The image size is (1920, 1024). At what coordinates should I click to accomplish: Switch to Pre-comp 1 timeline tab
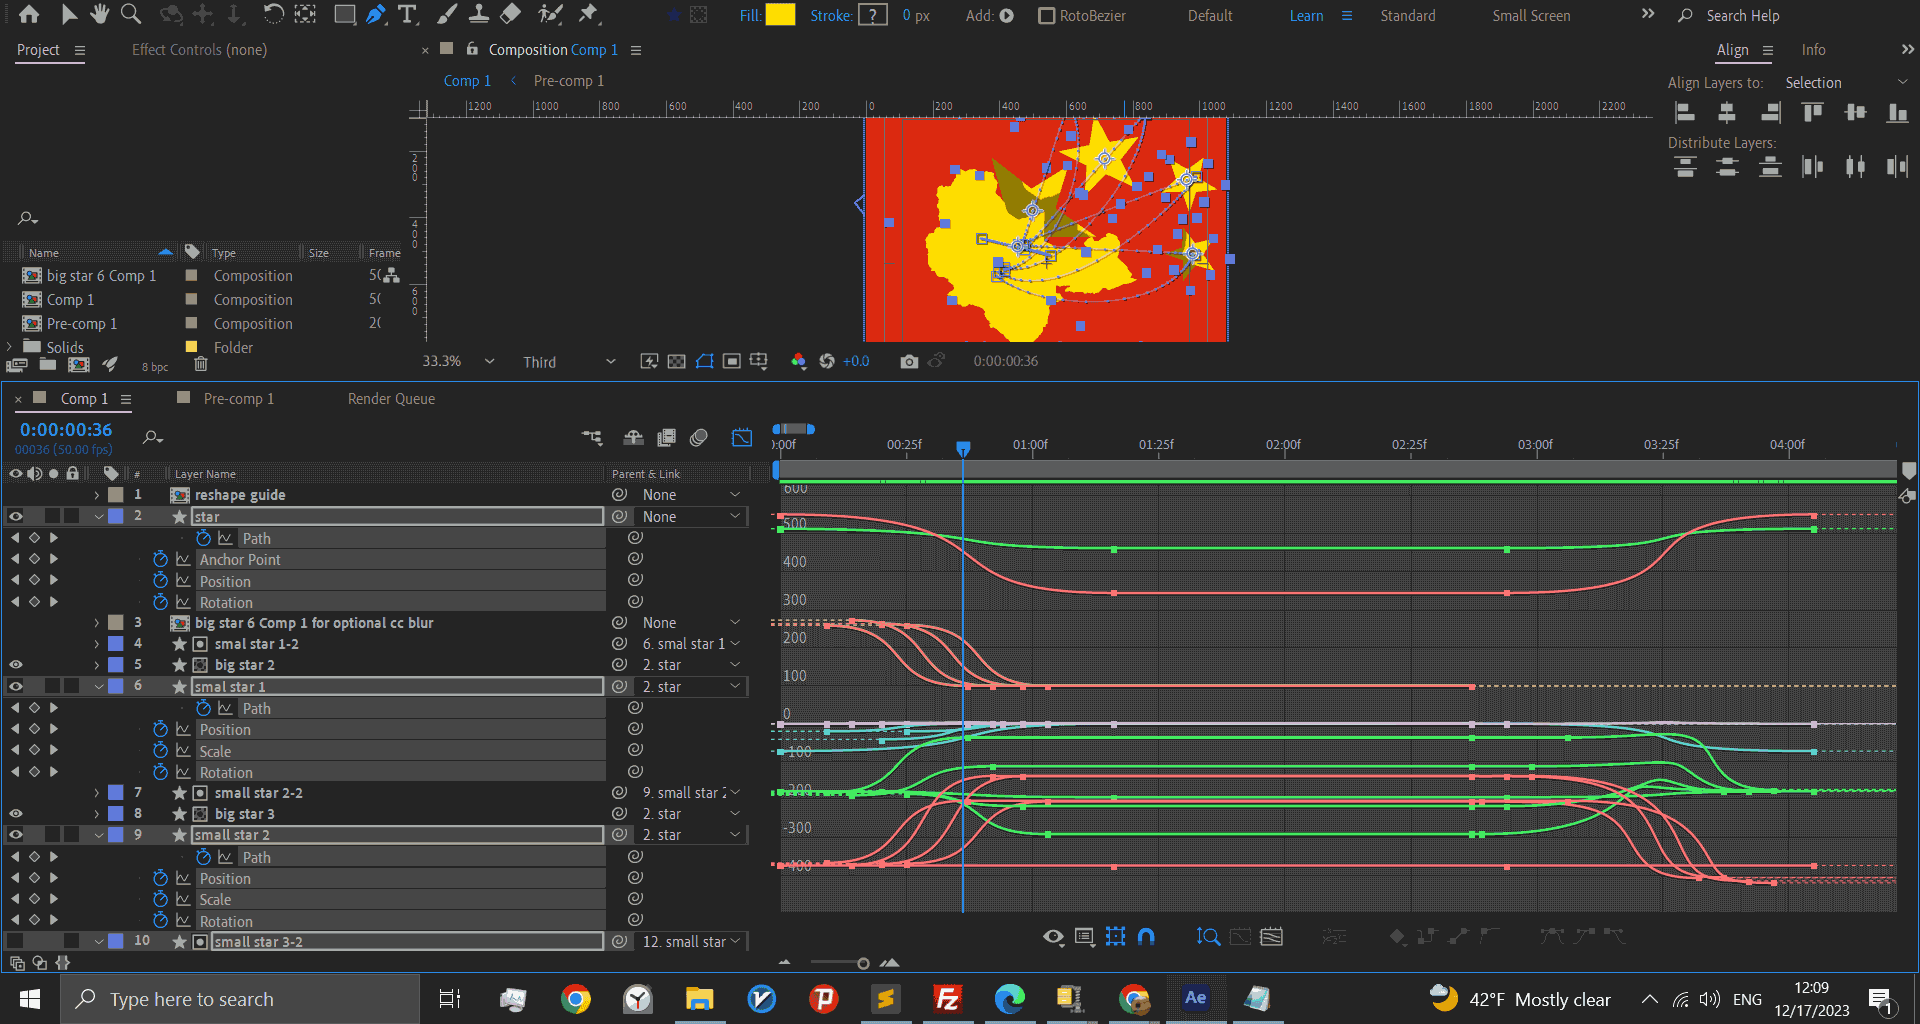point(238,399)
